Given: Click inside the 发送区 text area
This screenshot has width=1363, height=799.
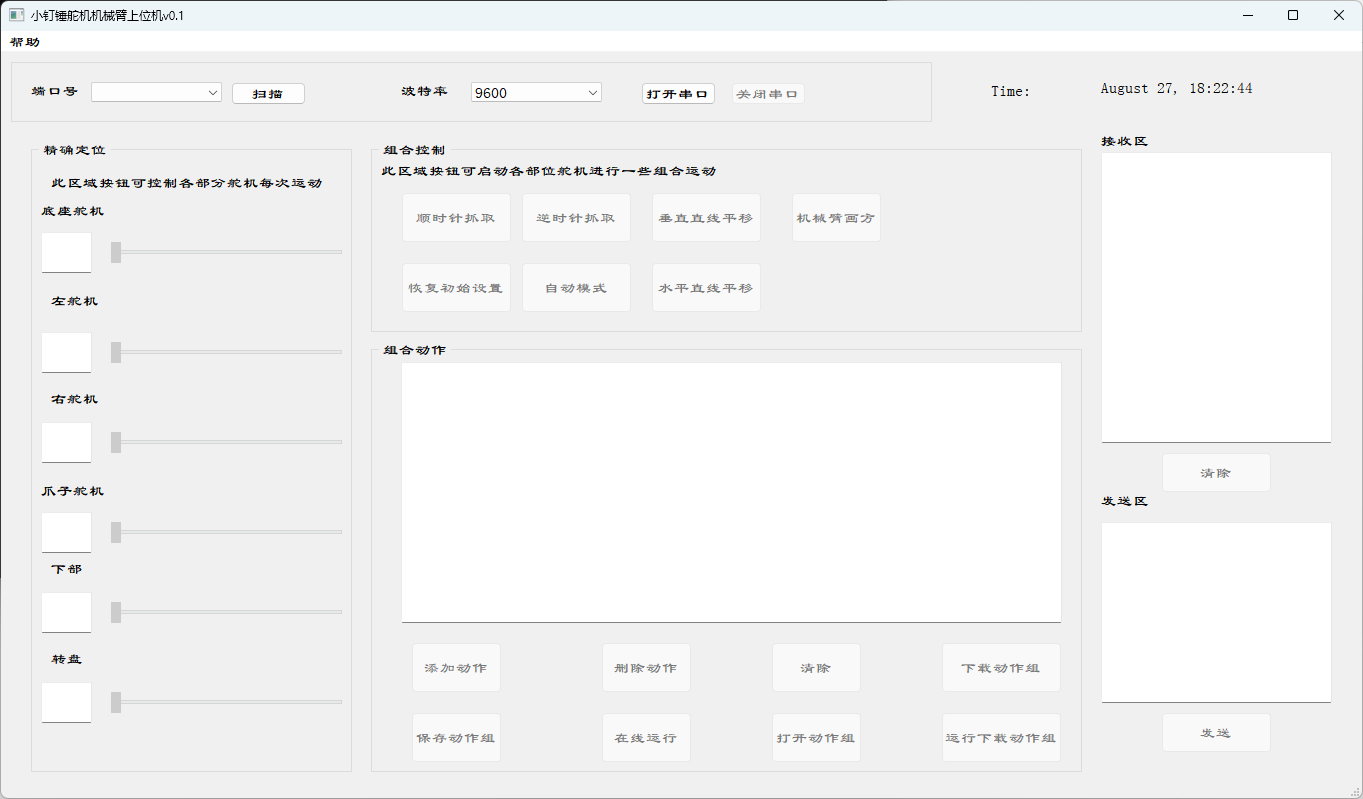Looking at the screenshot, I should pyautogui.click(x=1216, y=612).
